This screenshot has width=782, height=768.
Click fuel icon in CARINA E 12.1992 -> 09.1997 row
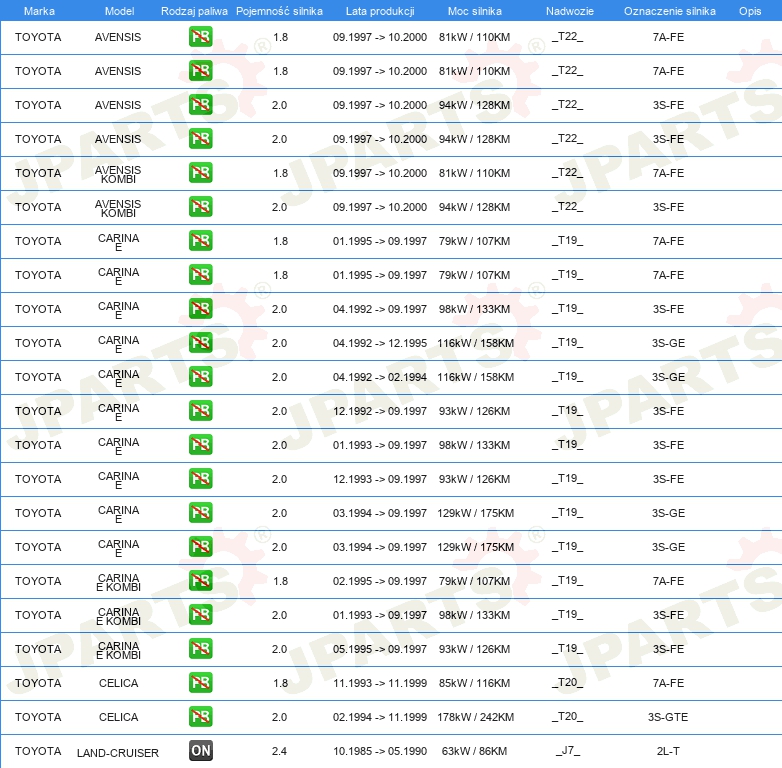200,410
